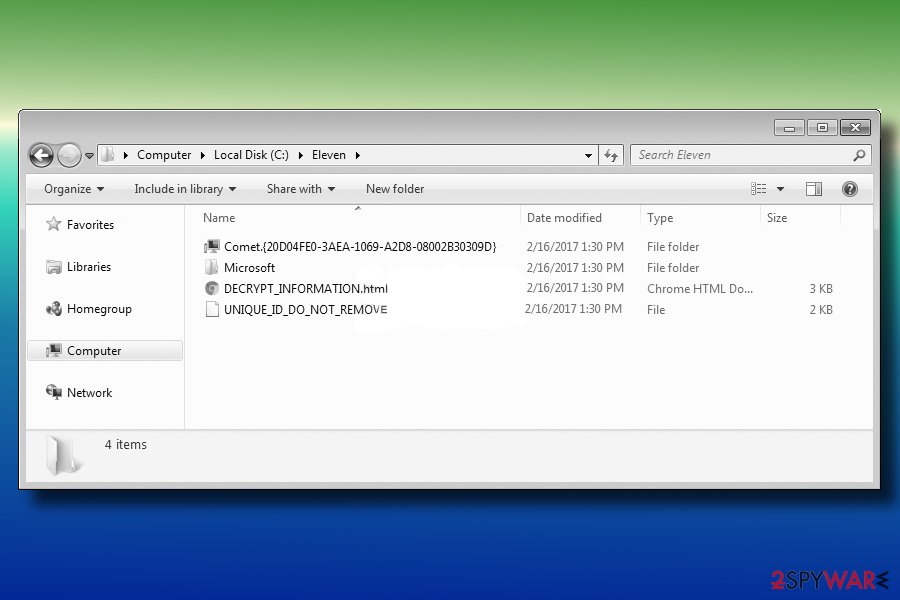Click the 2 KB size cell
The width and height of the screenshot is (900, 600).
[x=821, y=310]
